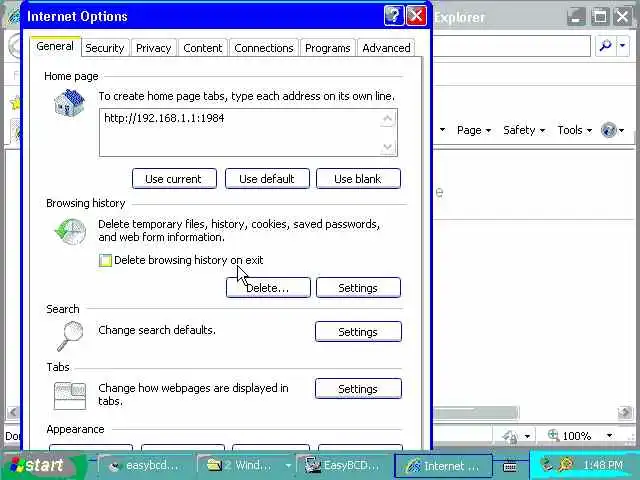This screenshot has height=480, width=640.
Task: Click the status bar security icon
Action: click(510, 436)
